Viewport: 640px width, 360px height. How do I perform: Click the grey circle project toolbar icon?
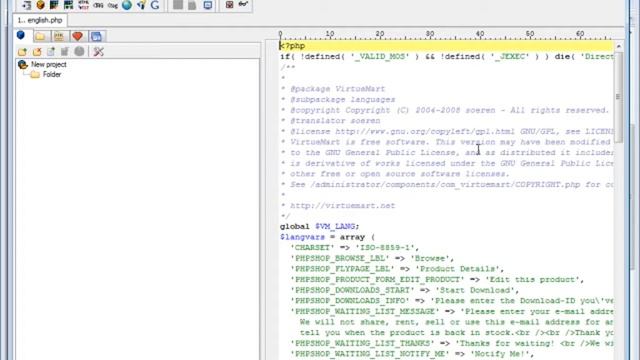point(79,51)
